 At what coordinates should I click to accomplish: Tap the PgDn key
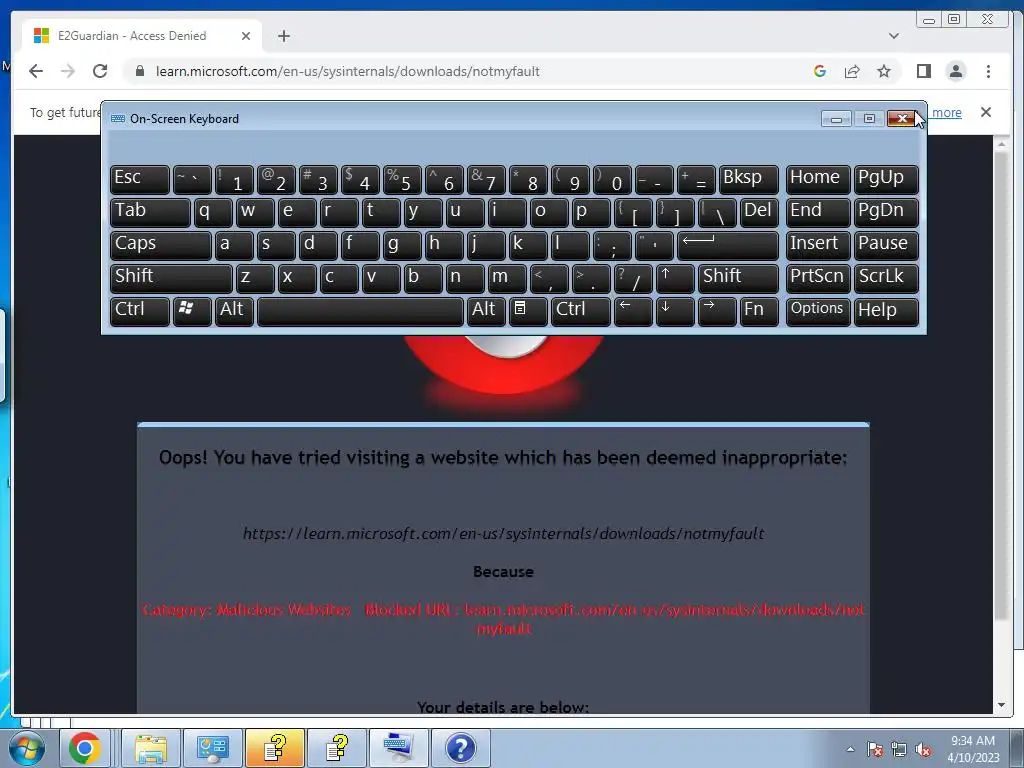coord(886,212)
